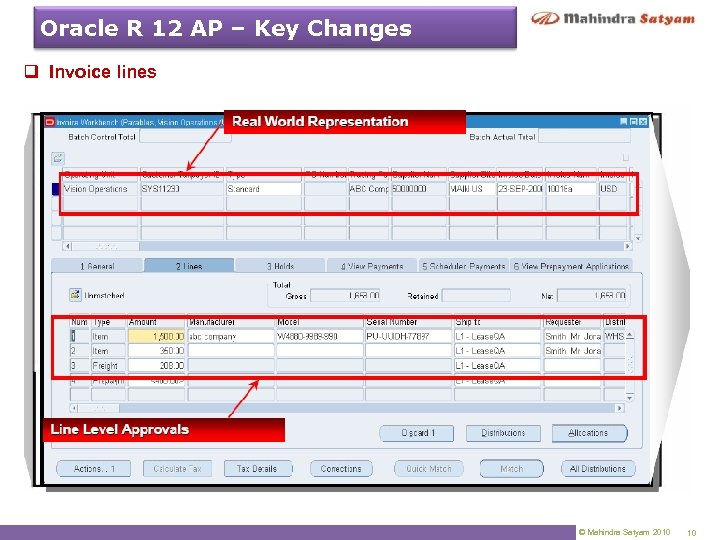Click the ABC Comp trading partner cell
720x540 pixels.
pyautogui.click(x=369, y=189)
